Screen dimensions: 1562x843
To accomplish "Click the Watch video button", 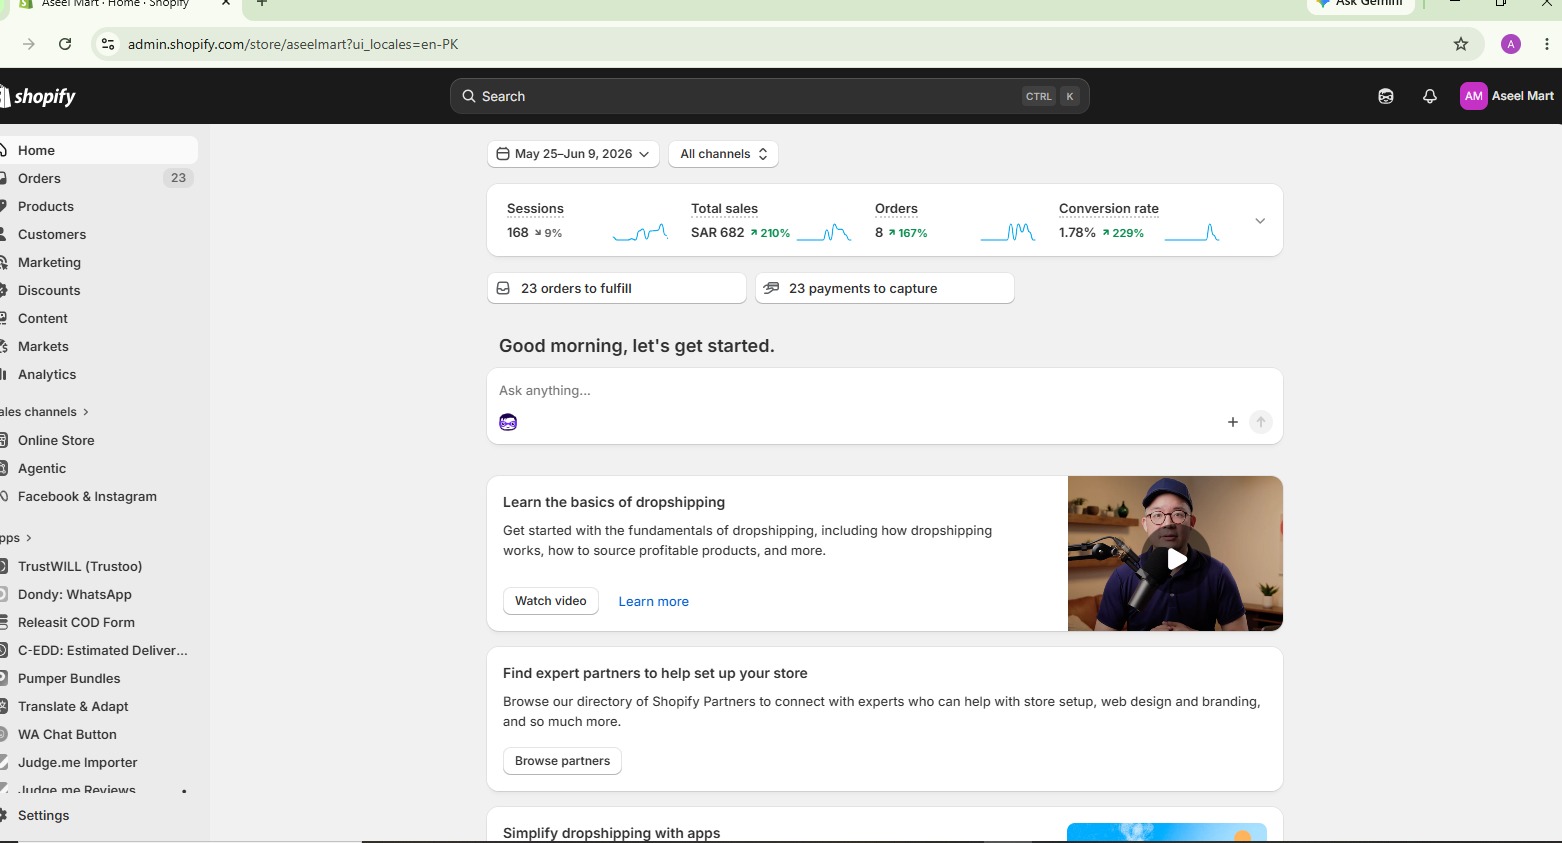I will [x=551, y=601].
